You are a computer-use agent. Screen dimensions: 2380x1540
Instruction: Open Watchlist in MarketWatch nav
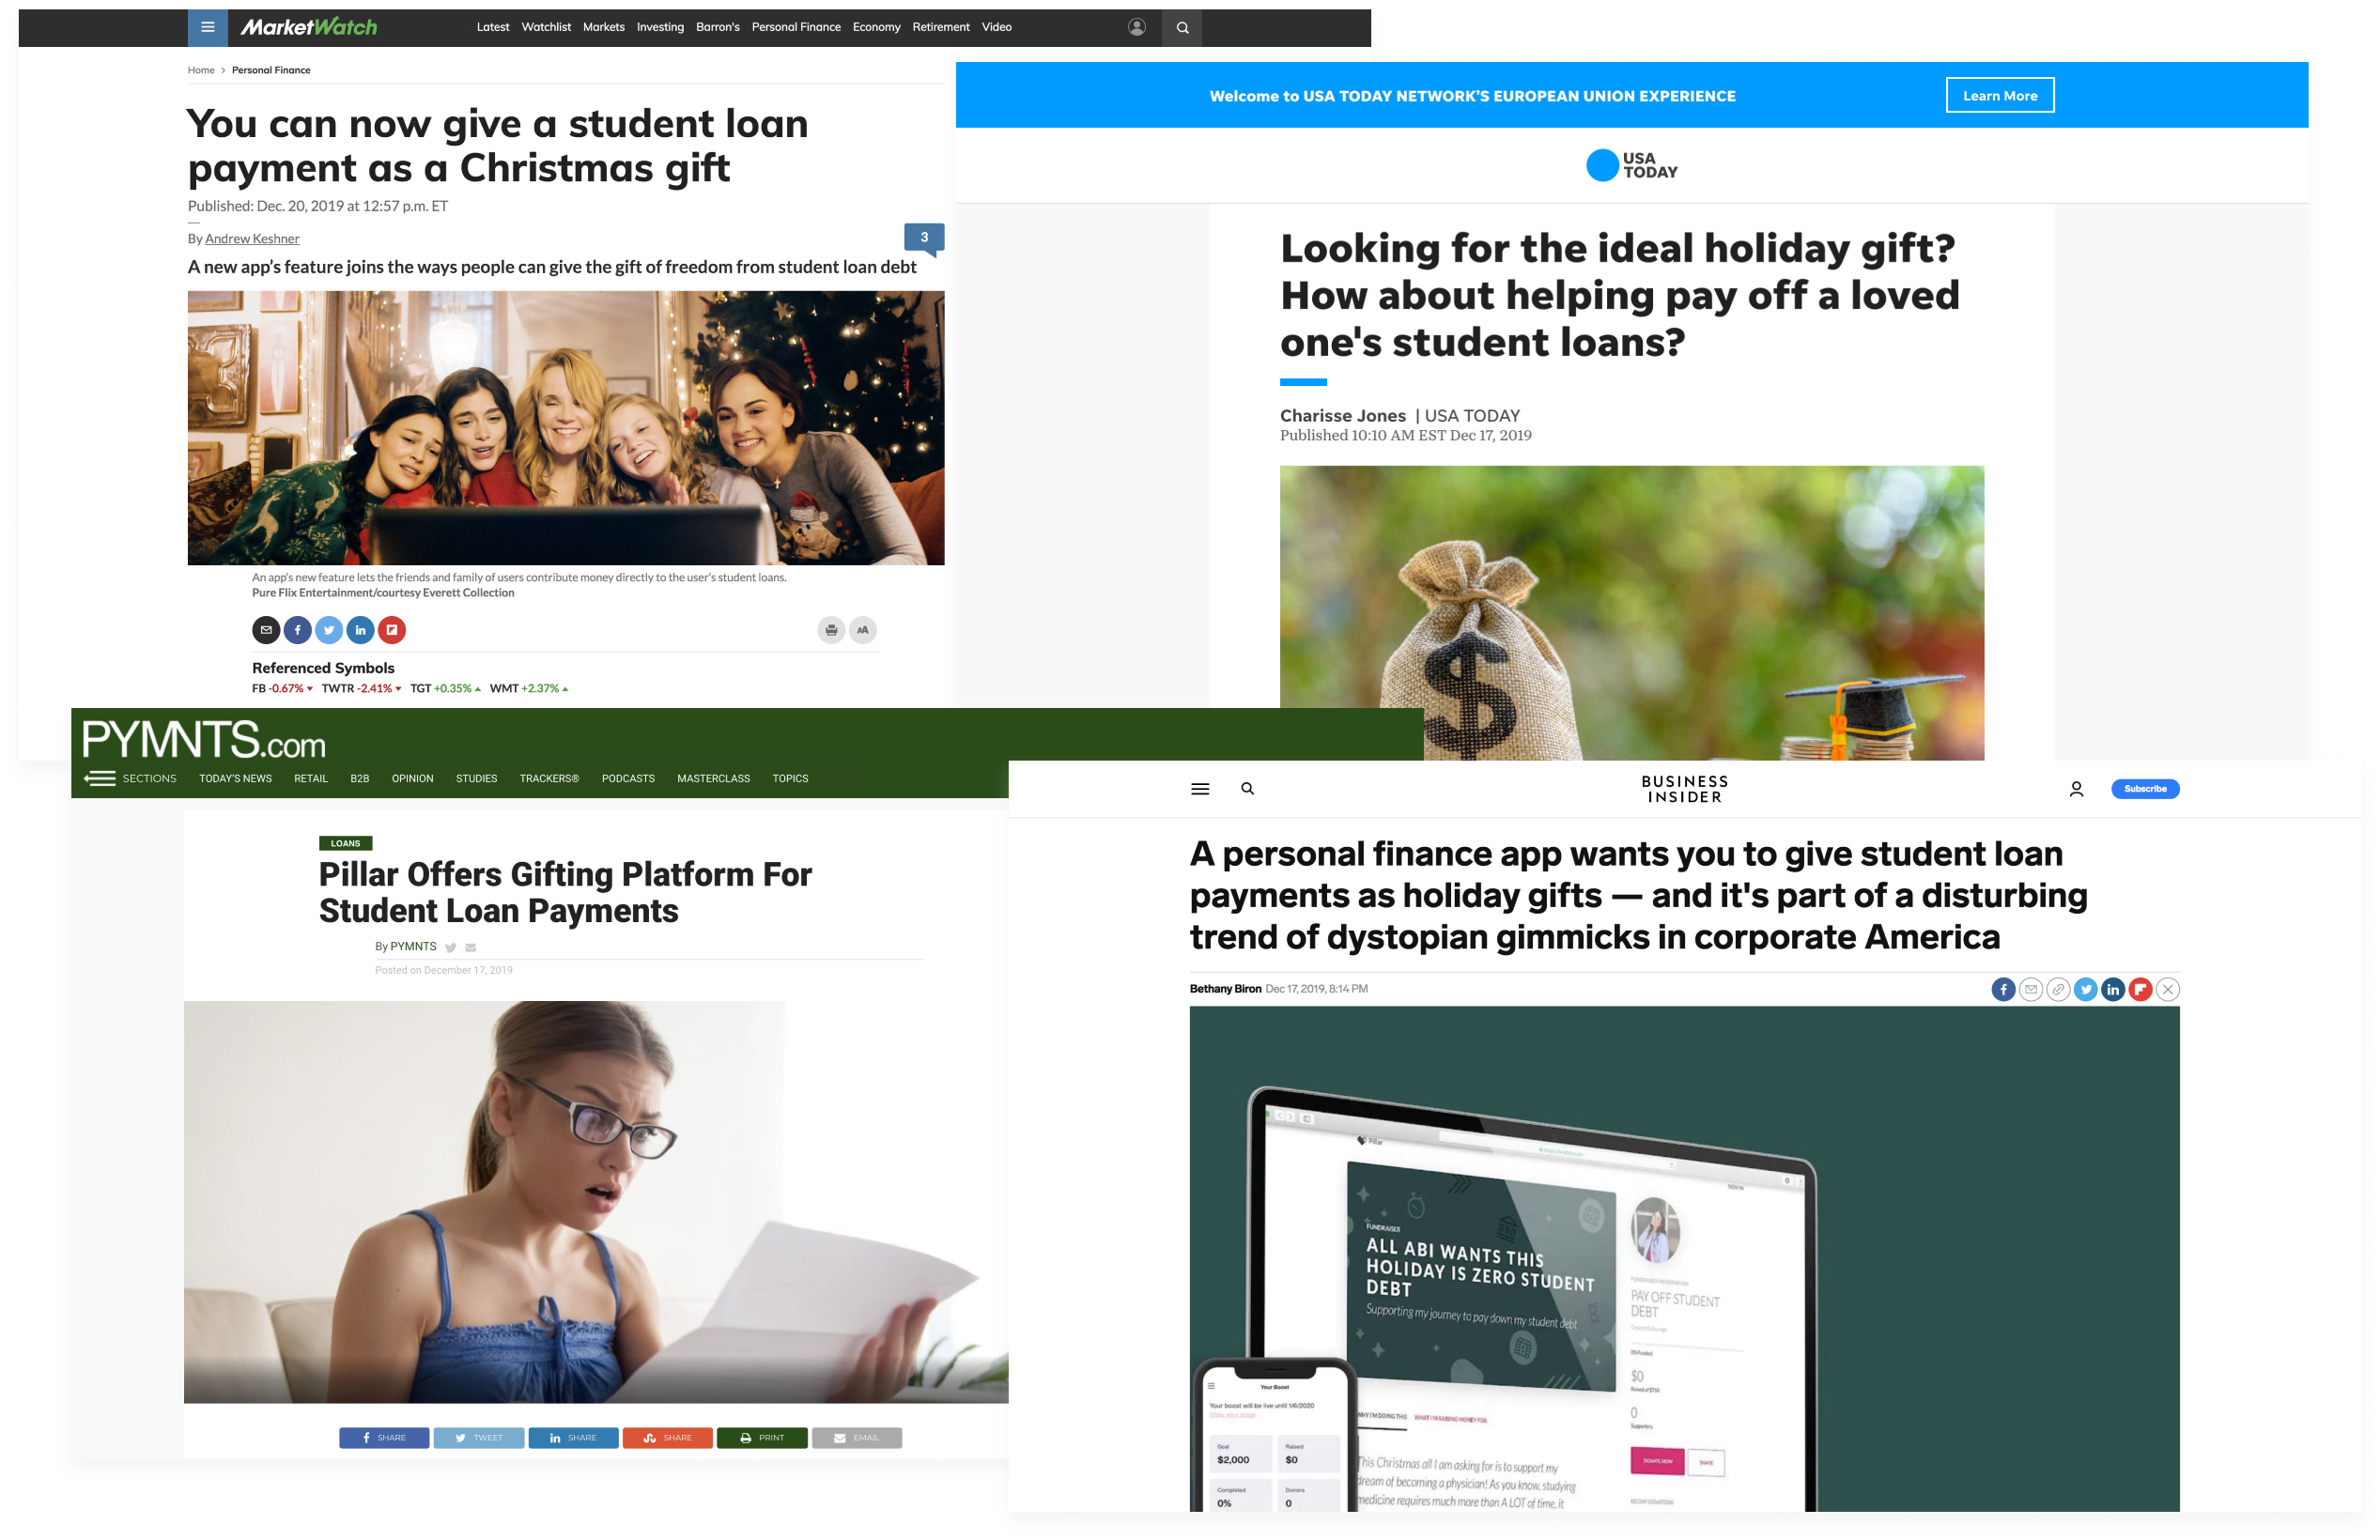click(x=546, y=27)
